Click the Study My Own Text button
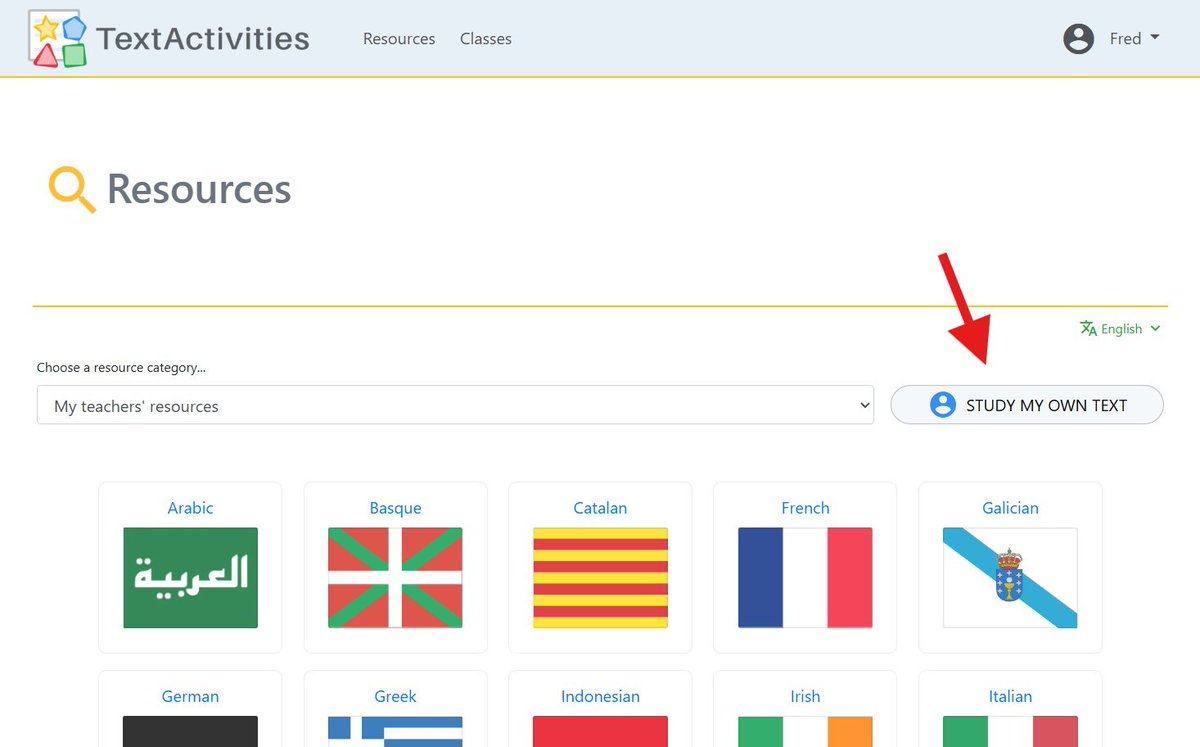This screenshot has height=747, width=1200. point(1027,405)
